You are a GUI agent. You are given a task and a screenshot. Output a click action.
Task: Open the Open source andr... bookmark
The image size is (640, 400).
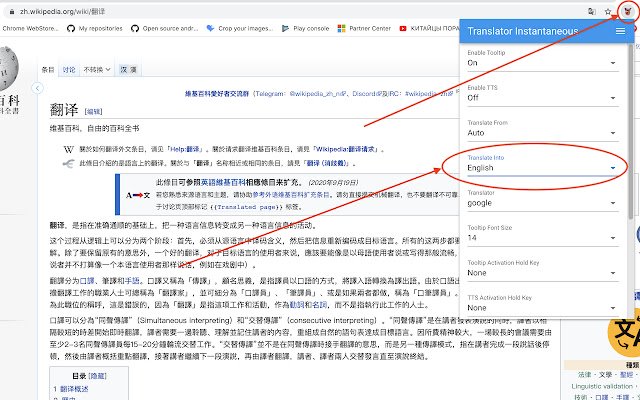164,29
